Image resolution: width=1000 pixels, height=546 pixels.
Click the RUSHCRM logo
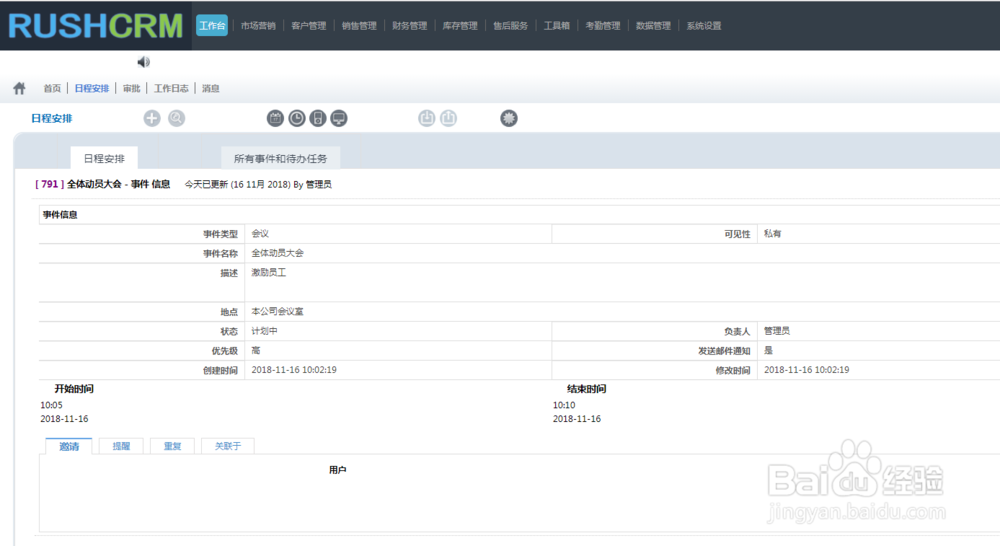click(96, 26)
